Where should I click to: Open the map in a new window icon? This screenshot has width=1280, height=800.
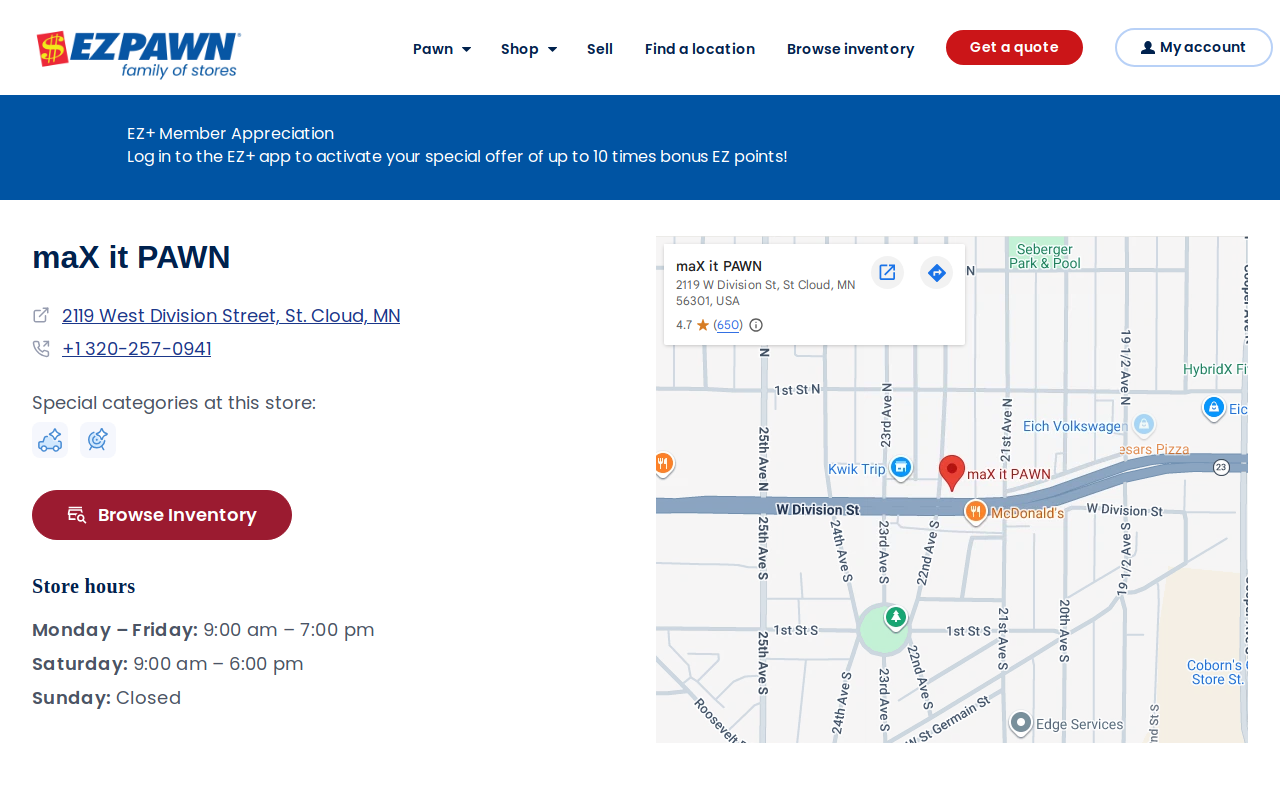pos(887,272)
